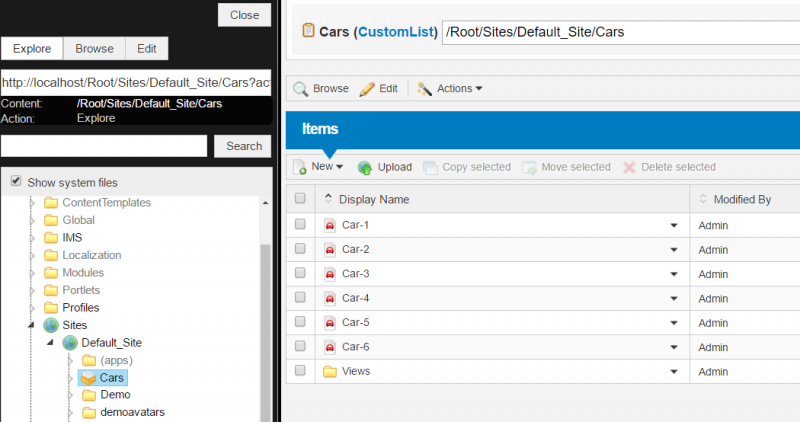Click the localhost URL address field
Image resolution: width=800 pixels, height=422 pixels.
tap(136, 83)
